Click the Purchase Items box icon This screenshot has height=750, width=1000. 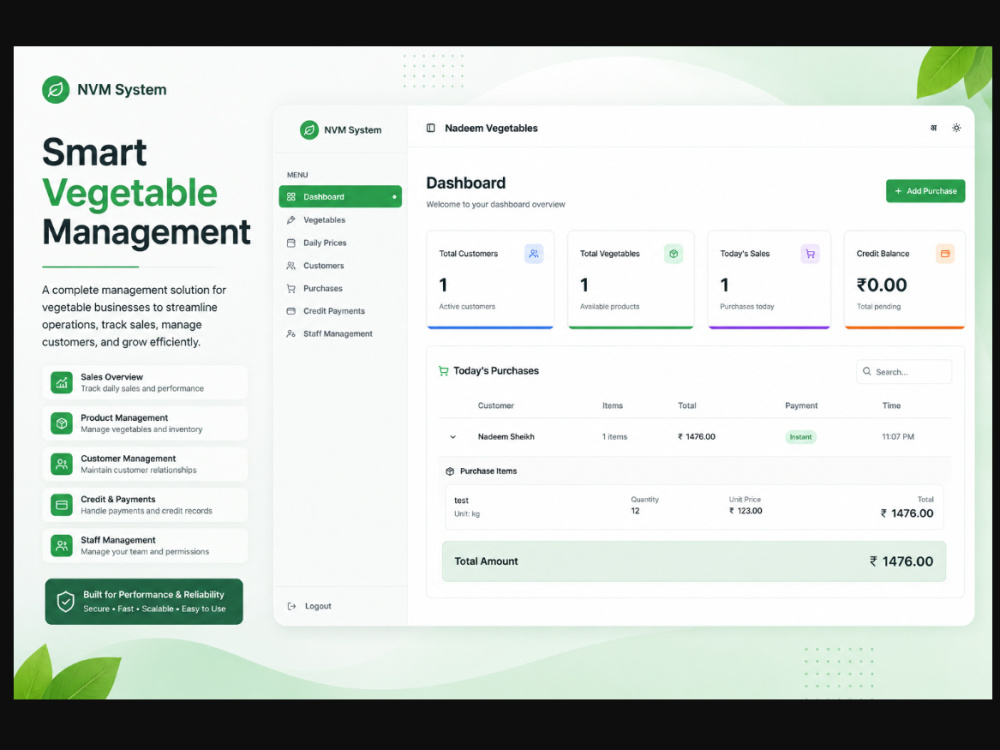click(450, 471)
